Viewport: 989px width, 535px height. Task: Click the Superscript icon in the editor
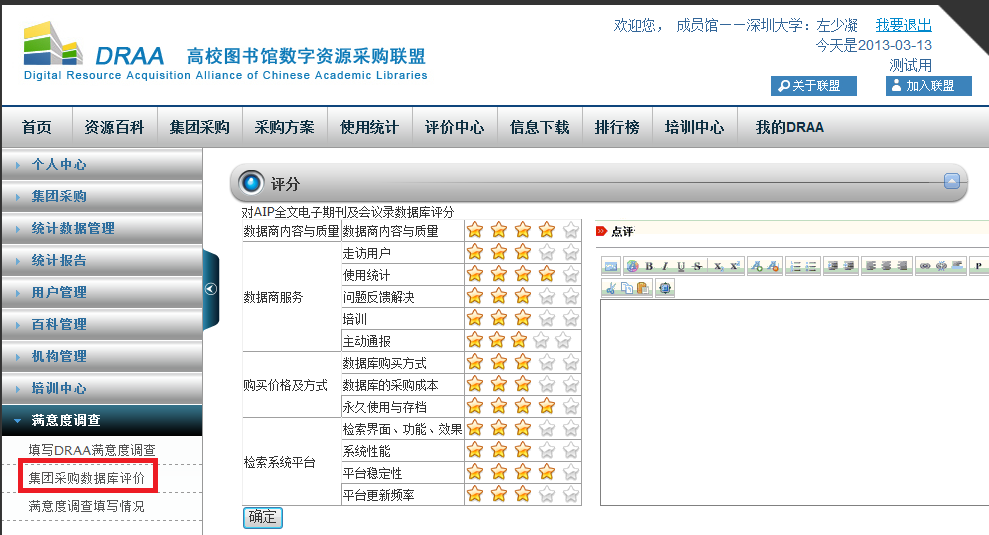tap(734, 266)
